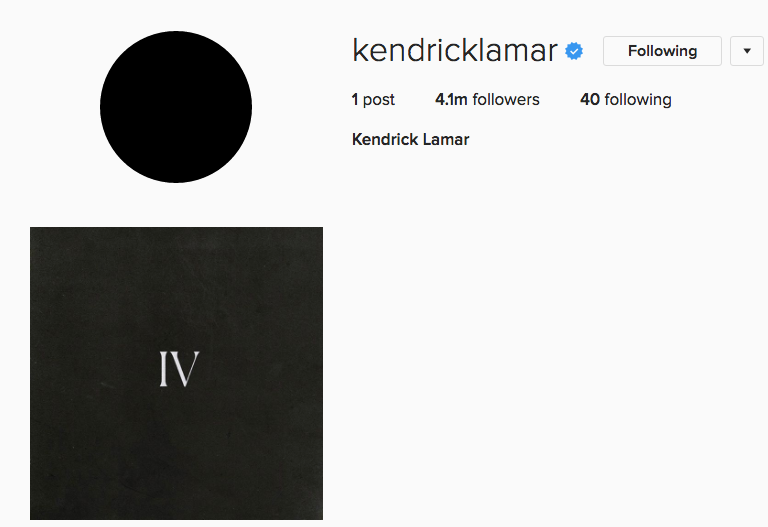This screenshot has height=527, width=768.
Task: Click the white IV numeral on post
Action: [x=179, y=369]
